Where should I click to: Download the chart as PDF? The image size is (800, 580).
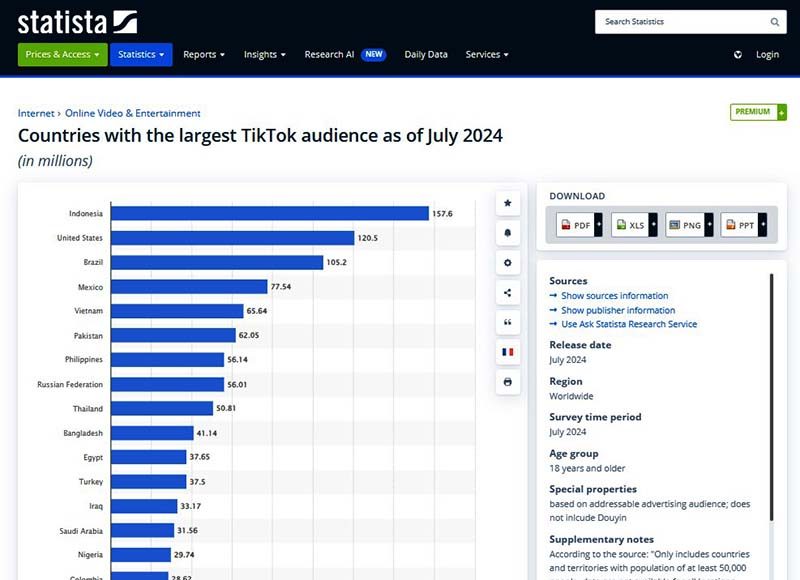click(576, 226)
